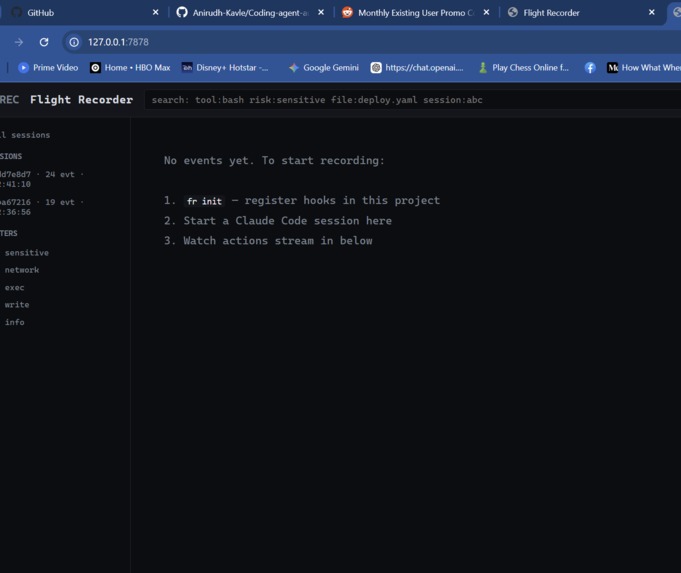Open the How What When bookmark
The image size is (681, 573).
tap(644, 68)
